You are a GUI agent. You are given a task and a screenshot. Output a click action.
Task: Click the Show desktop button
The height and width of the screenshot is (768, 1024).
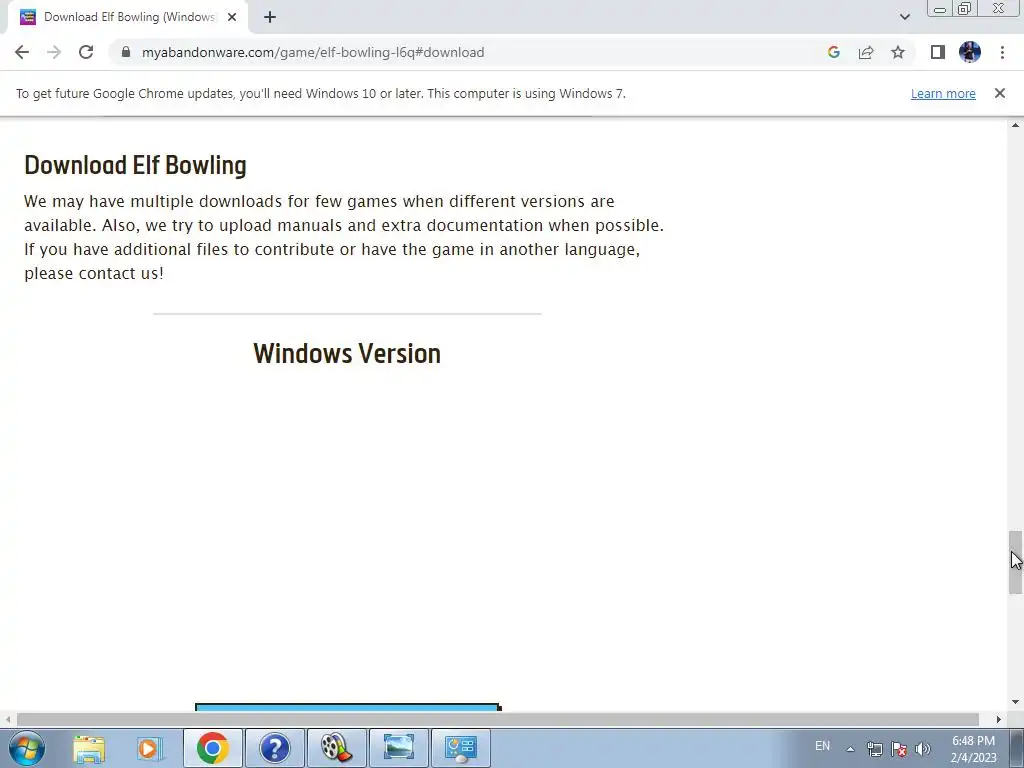click(1016, 748)
